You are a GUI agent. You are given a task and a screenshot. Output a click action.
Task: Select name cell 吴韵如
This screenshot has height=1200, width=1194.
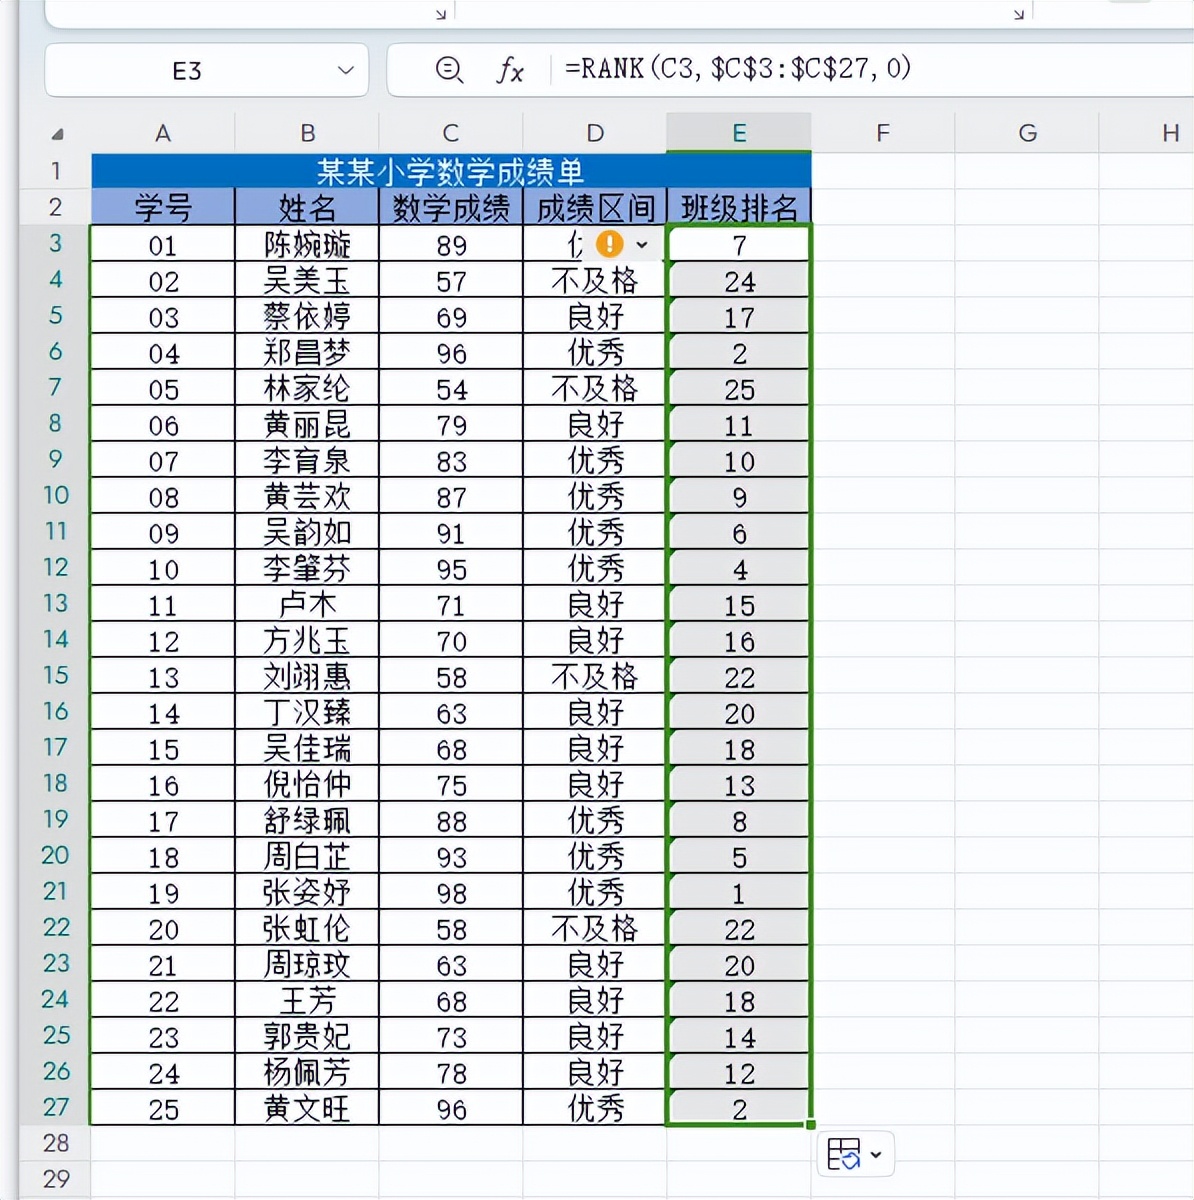(307, 532)
